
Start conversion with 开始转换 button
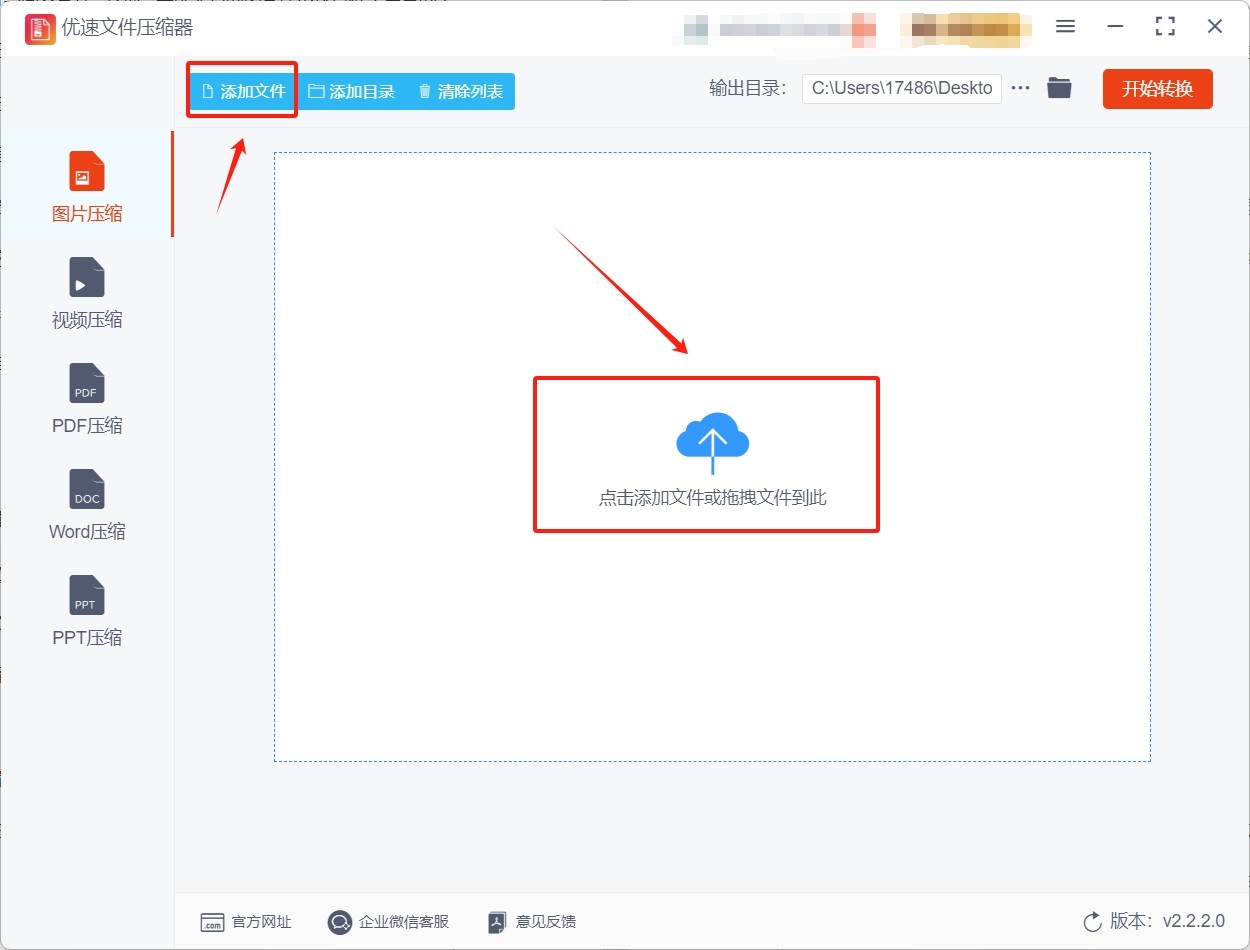(x=1157, y=88)
